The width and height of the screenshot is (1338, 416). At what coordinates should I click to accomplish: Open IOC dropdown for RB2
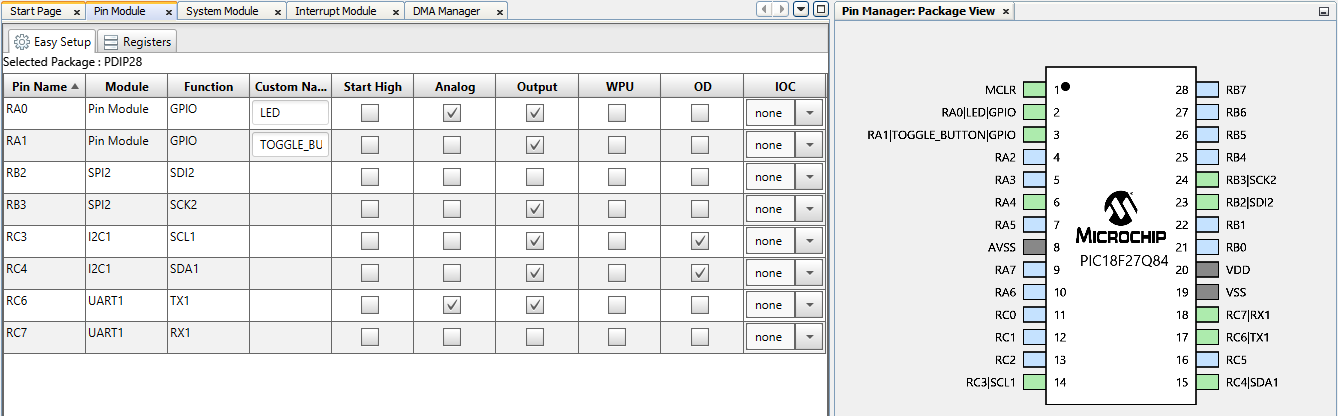pos(809,177)
